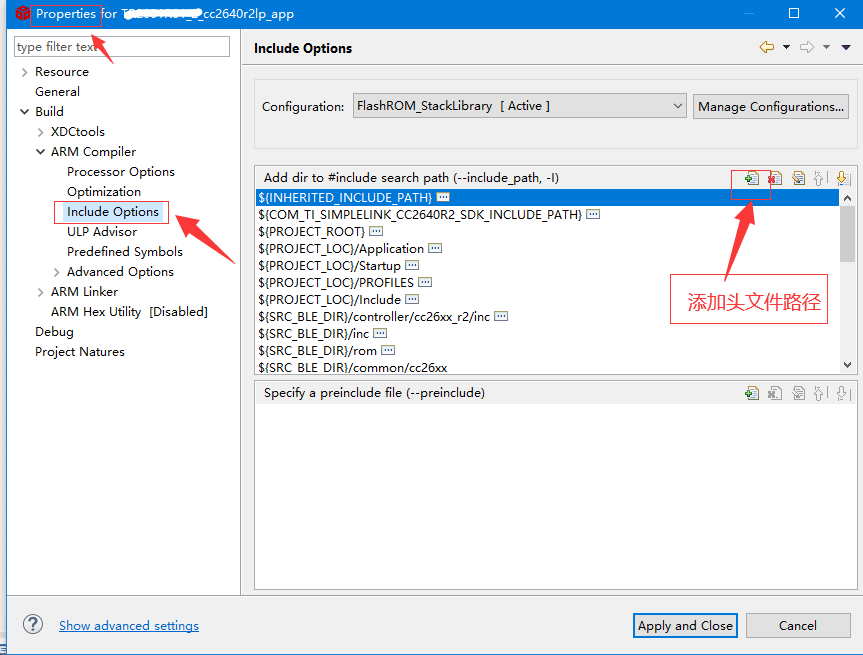Screen dimensions: 863x655
Task: Expand the XDCtools tree node
Action: pyautogui.click(x=40, y=132)
